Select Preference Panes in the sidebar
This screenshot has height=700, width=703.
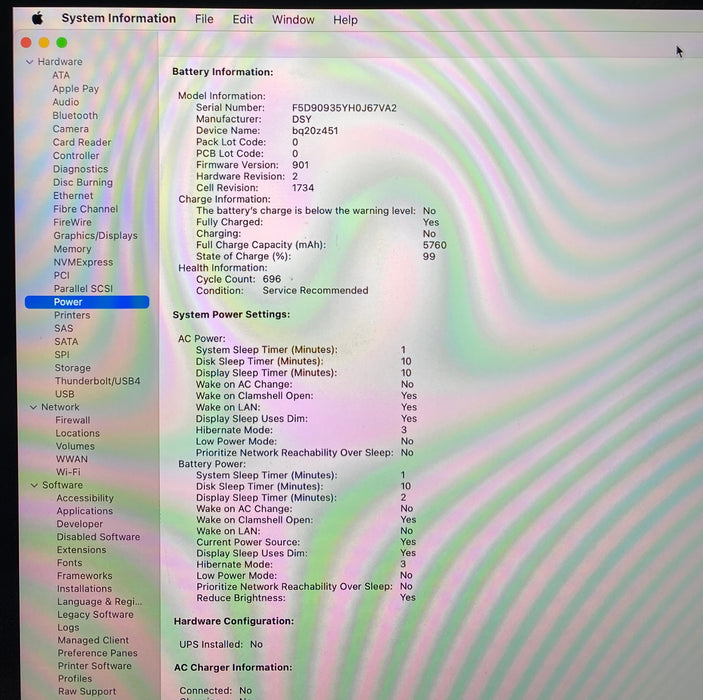tap(98, 654)
